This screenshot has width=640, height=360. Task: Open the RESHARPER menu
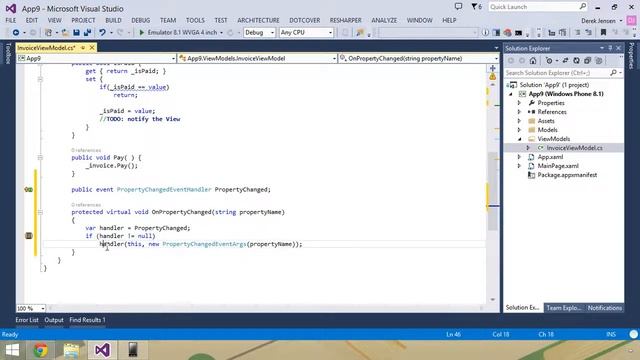click(345, 20)
